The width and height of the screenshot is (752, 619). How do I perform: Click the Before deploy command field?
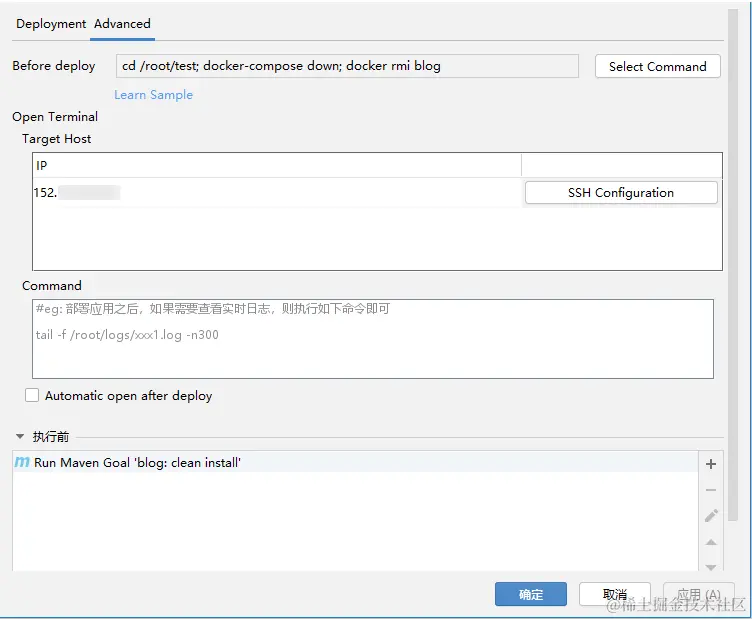tap(347, 66)
